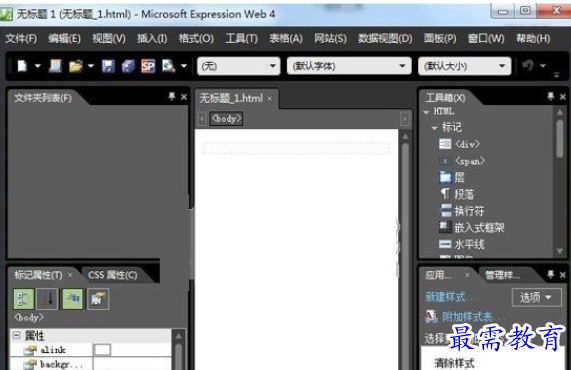Click the toolbox scrollbar down arrow

point(560,251)
